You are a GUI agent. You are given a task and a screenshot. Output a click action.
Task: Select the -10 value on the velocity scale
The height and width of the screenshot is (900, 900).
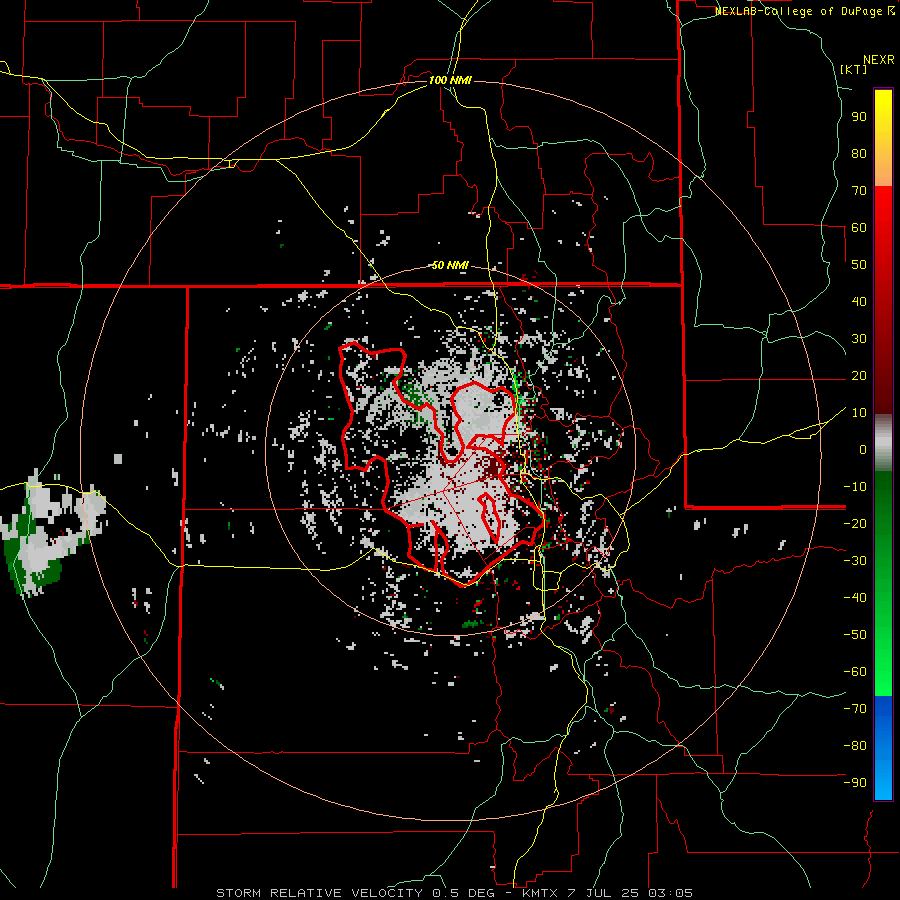[x=855, y=487]
